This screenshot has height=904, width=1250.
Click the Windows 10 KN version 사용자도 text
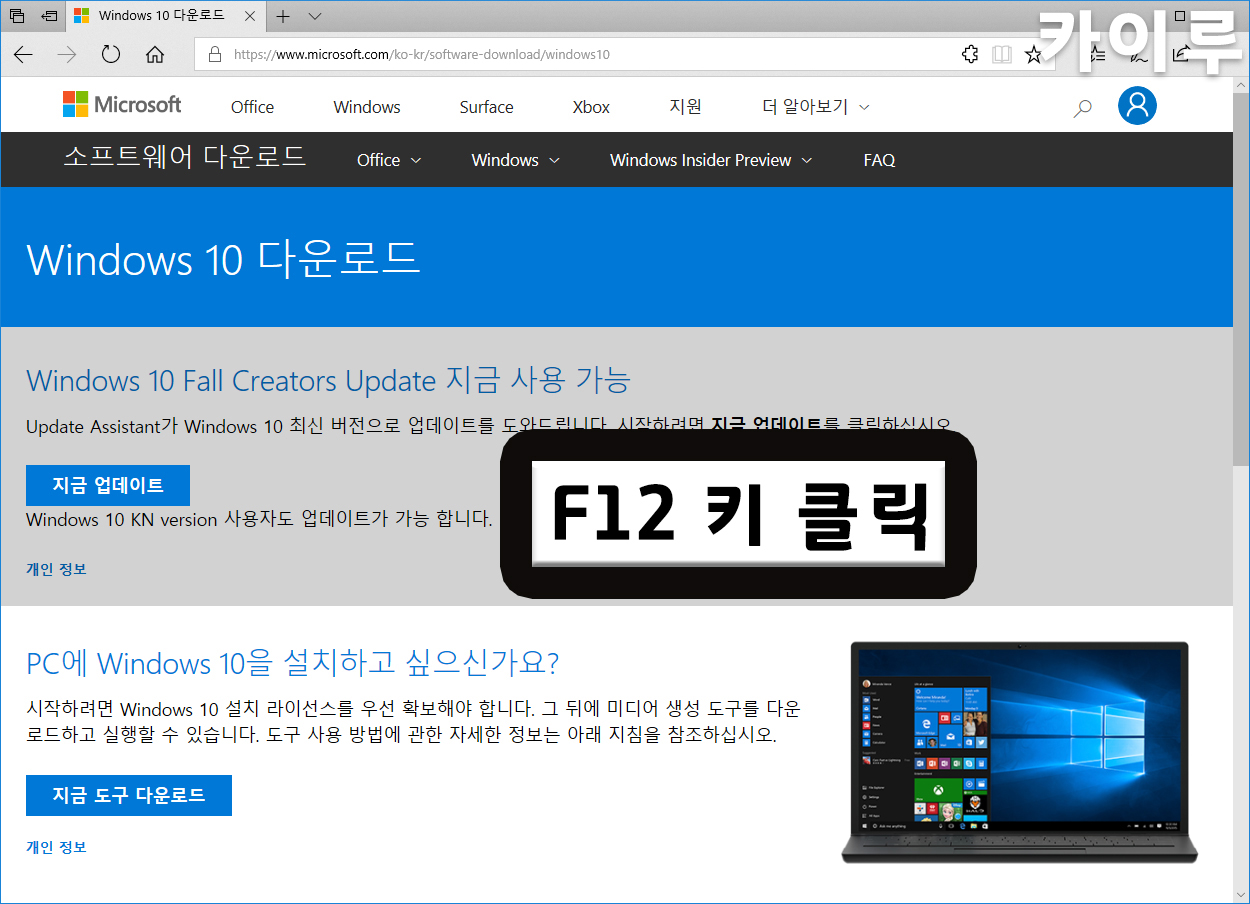coord(259,519)
